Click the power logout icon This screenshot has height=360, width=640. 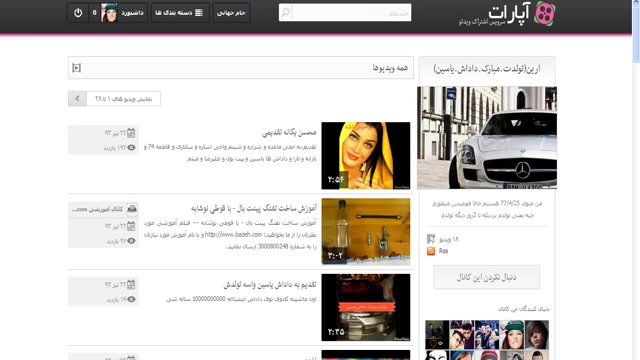78,13
